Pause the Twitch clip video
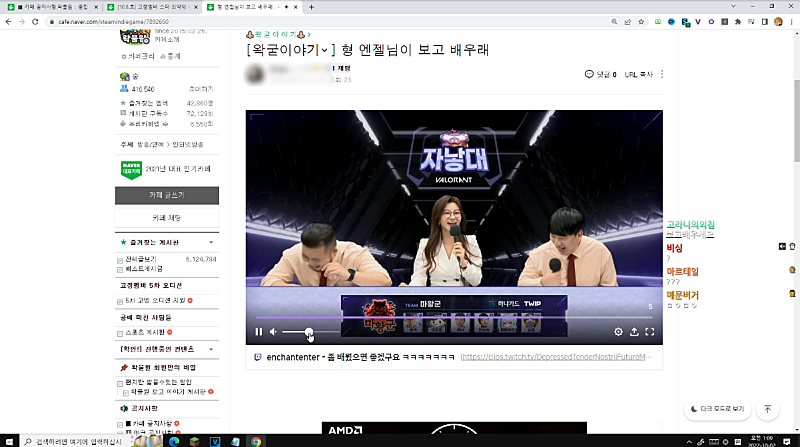The image size is (800, 447). pos(259,332)
